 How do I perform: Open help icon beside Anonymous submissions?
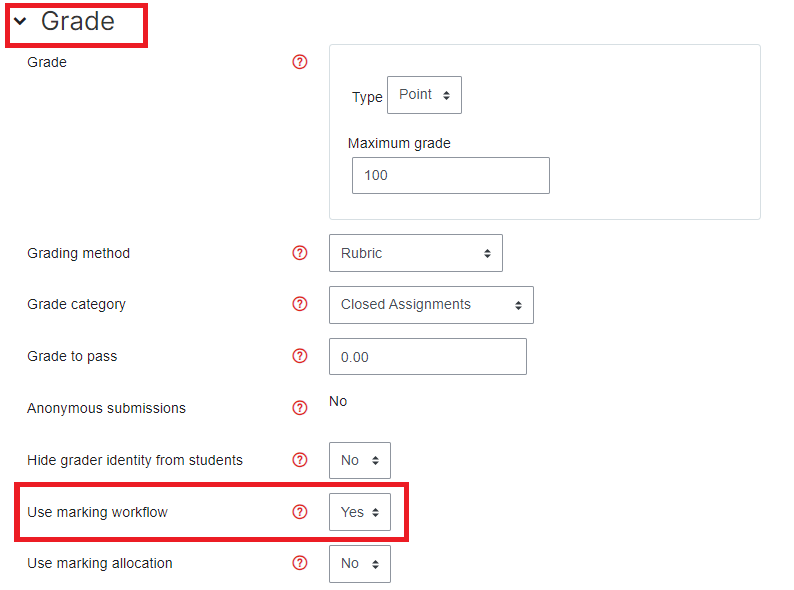(x=300, y=408)
